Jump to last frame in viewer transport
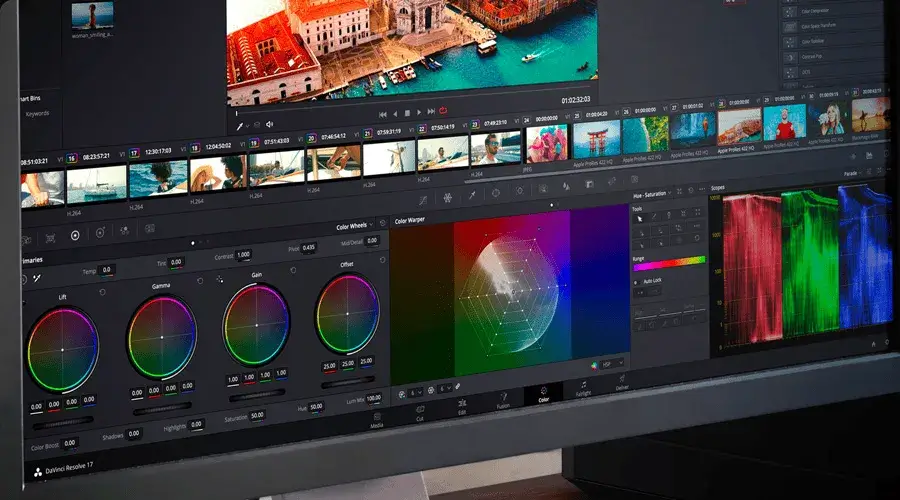 (431, 111)
